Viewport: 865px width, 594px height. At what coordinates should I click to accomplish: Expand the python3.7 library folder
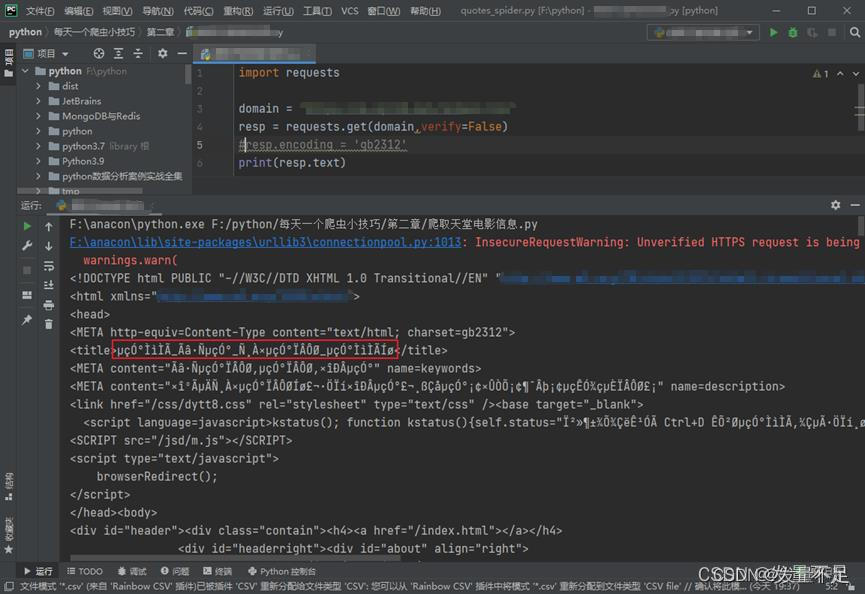point(38,146)
